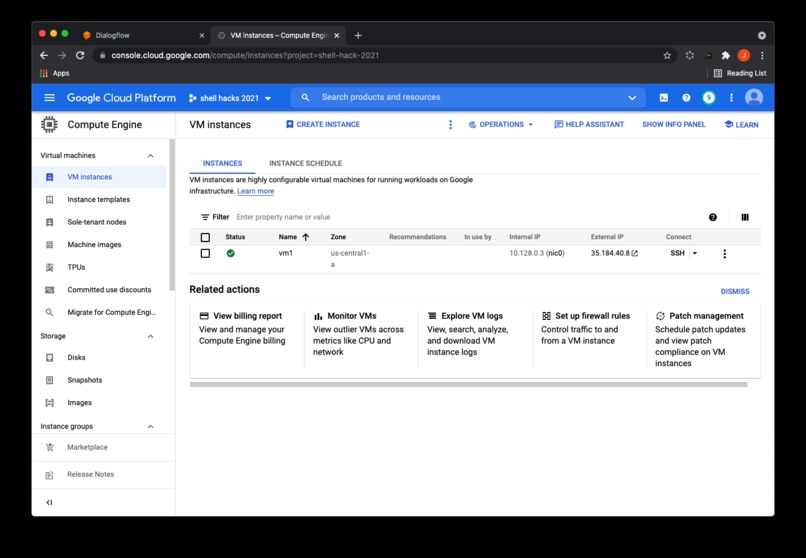Open the header three-dot settings menu
The image size is (806, 558).
[x=731, y=98]
